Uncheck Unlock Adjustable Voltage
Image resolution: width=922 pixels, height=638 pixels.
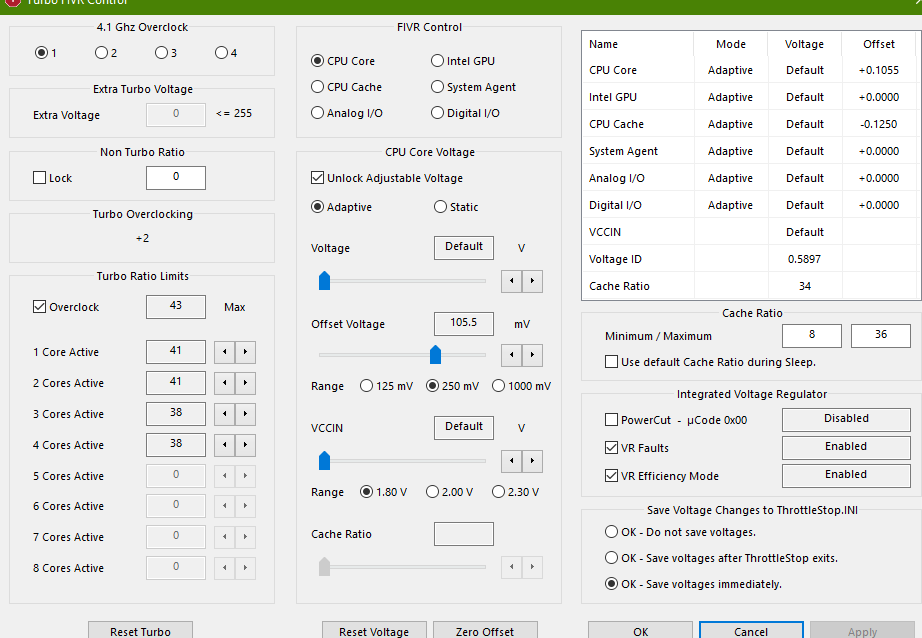point(318,178)
